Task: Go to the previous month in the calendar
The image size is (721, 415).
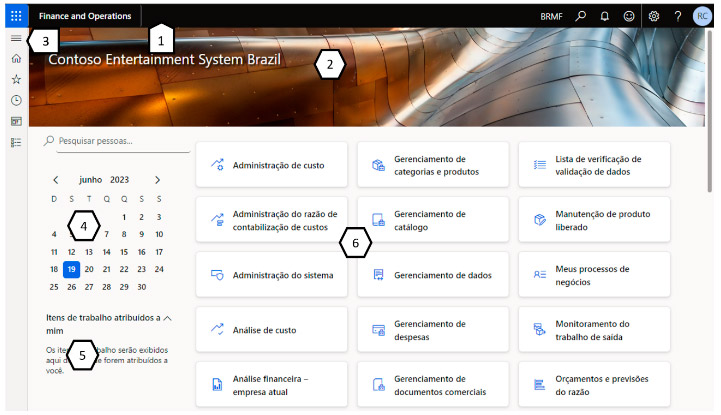Action: point(55,180)
